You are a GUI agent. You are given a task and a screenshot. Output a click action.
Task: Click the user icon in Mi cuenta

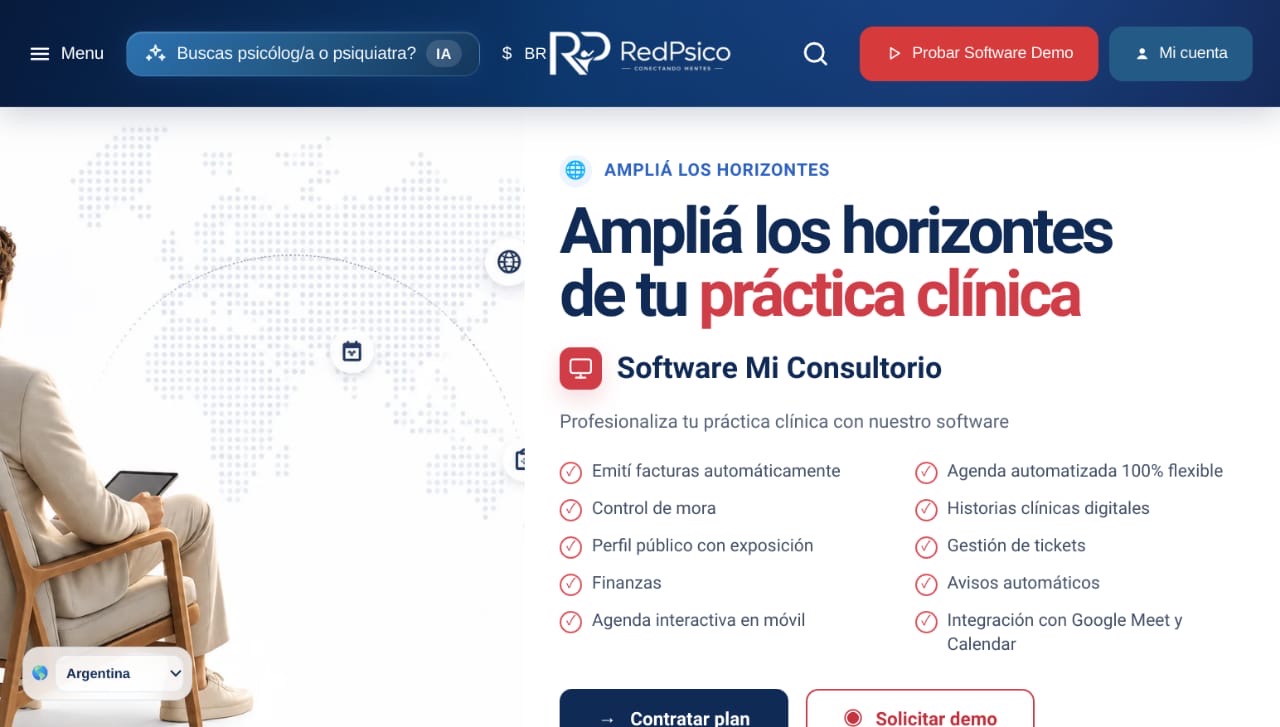click(x=1142, y=54)
